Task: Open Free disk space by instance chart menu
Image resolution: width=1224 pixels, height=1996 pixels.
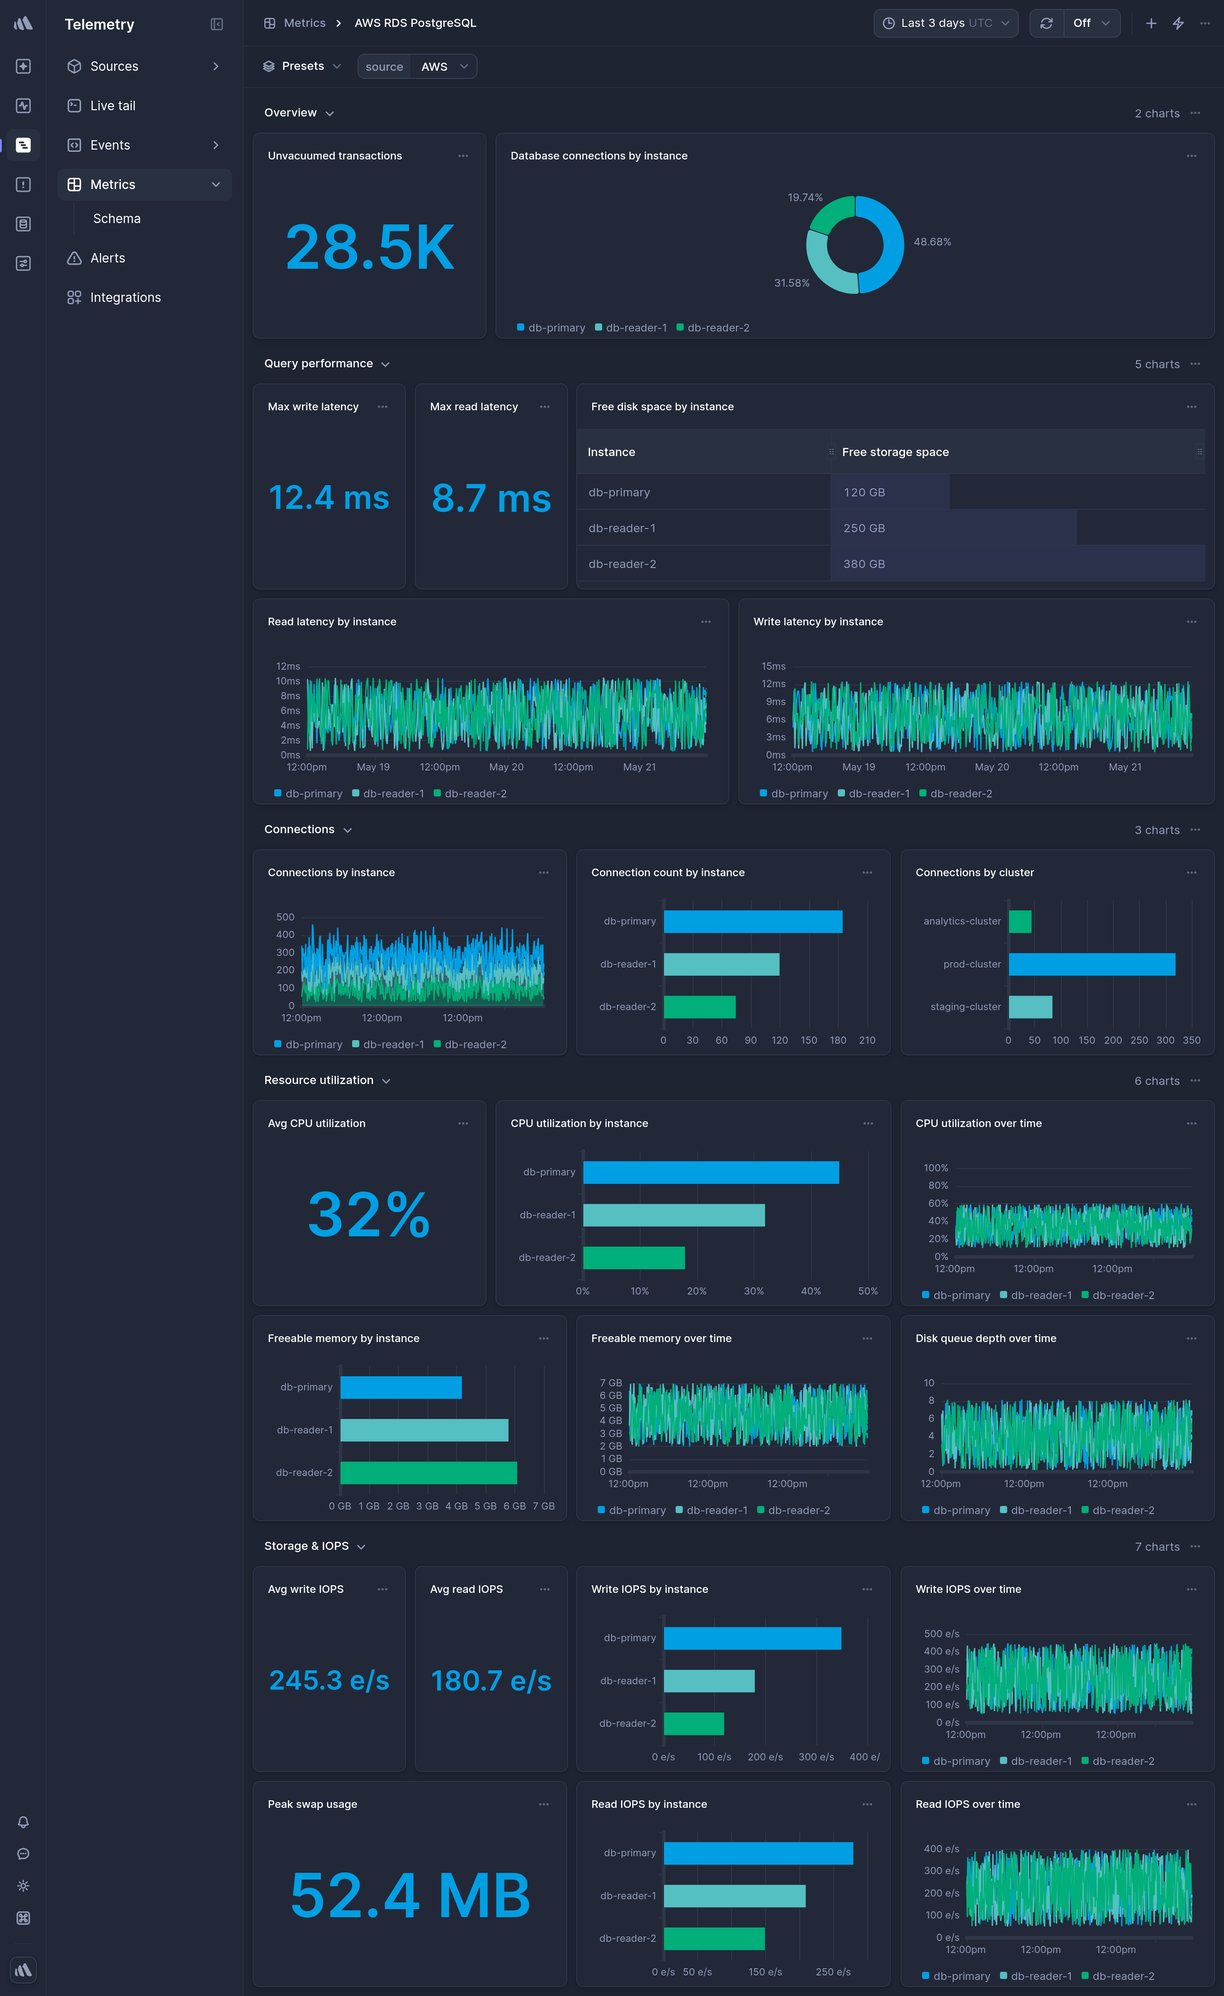Action: click(x=1191, y=407)
